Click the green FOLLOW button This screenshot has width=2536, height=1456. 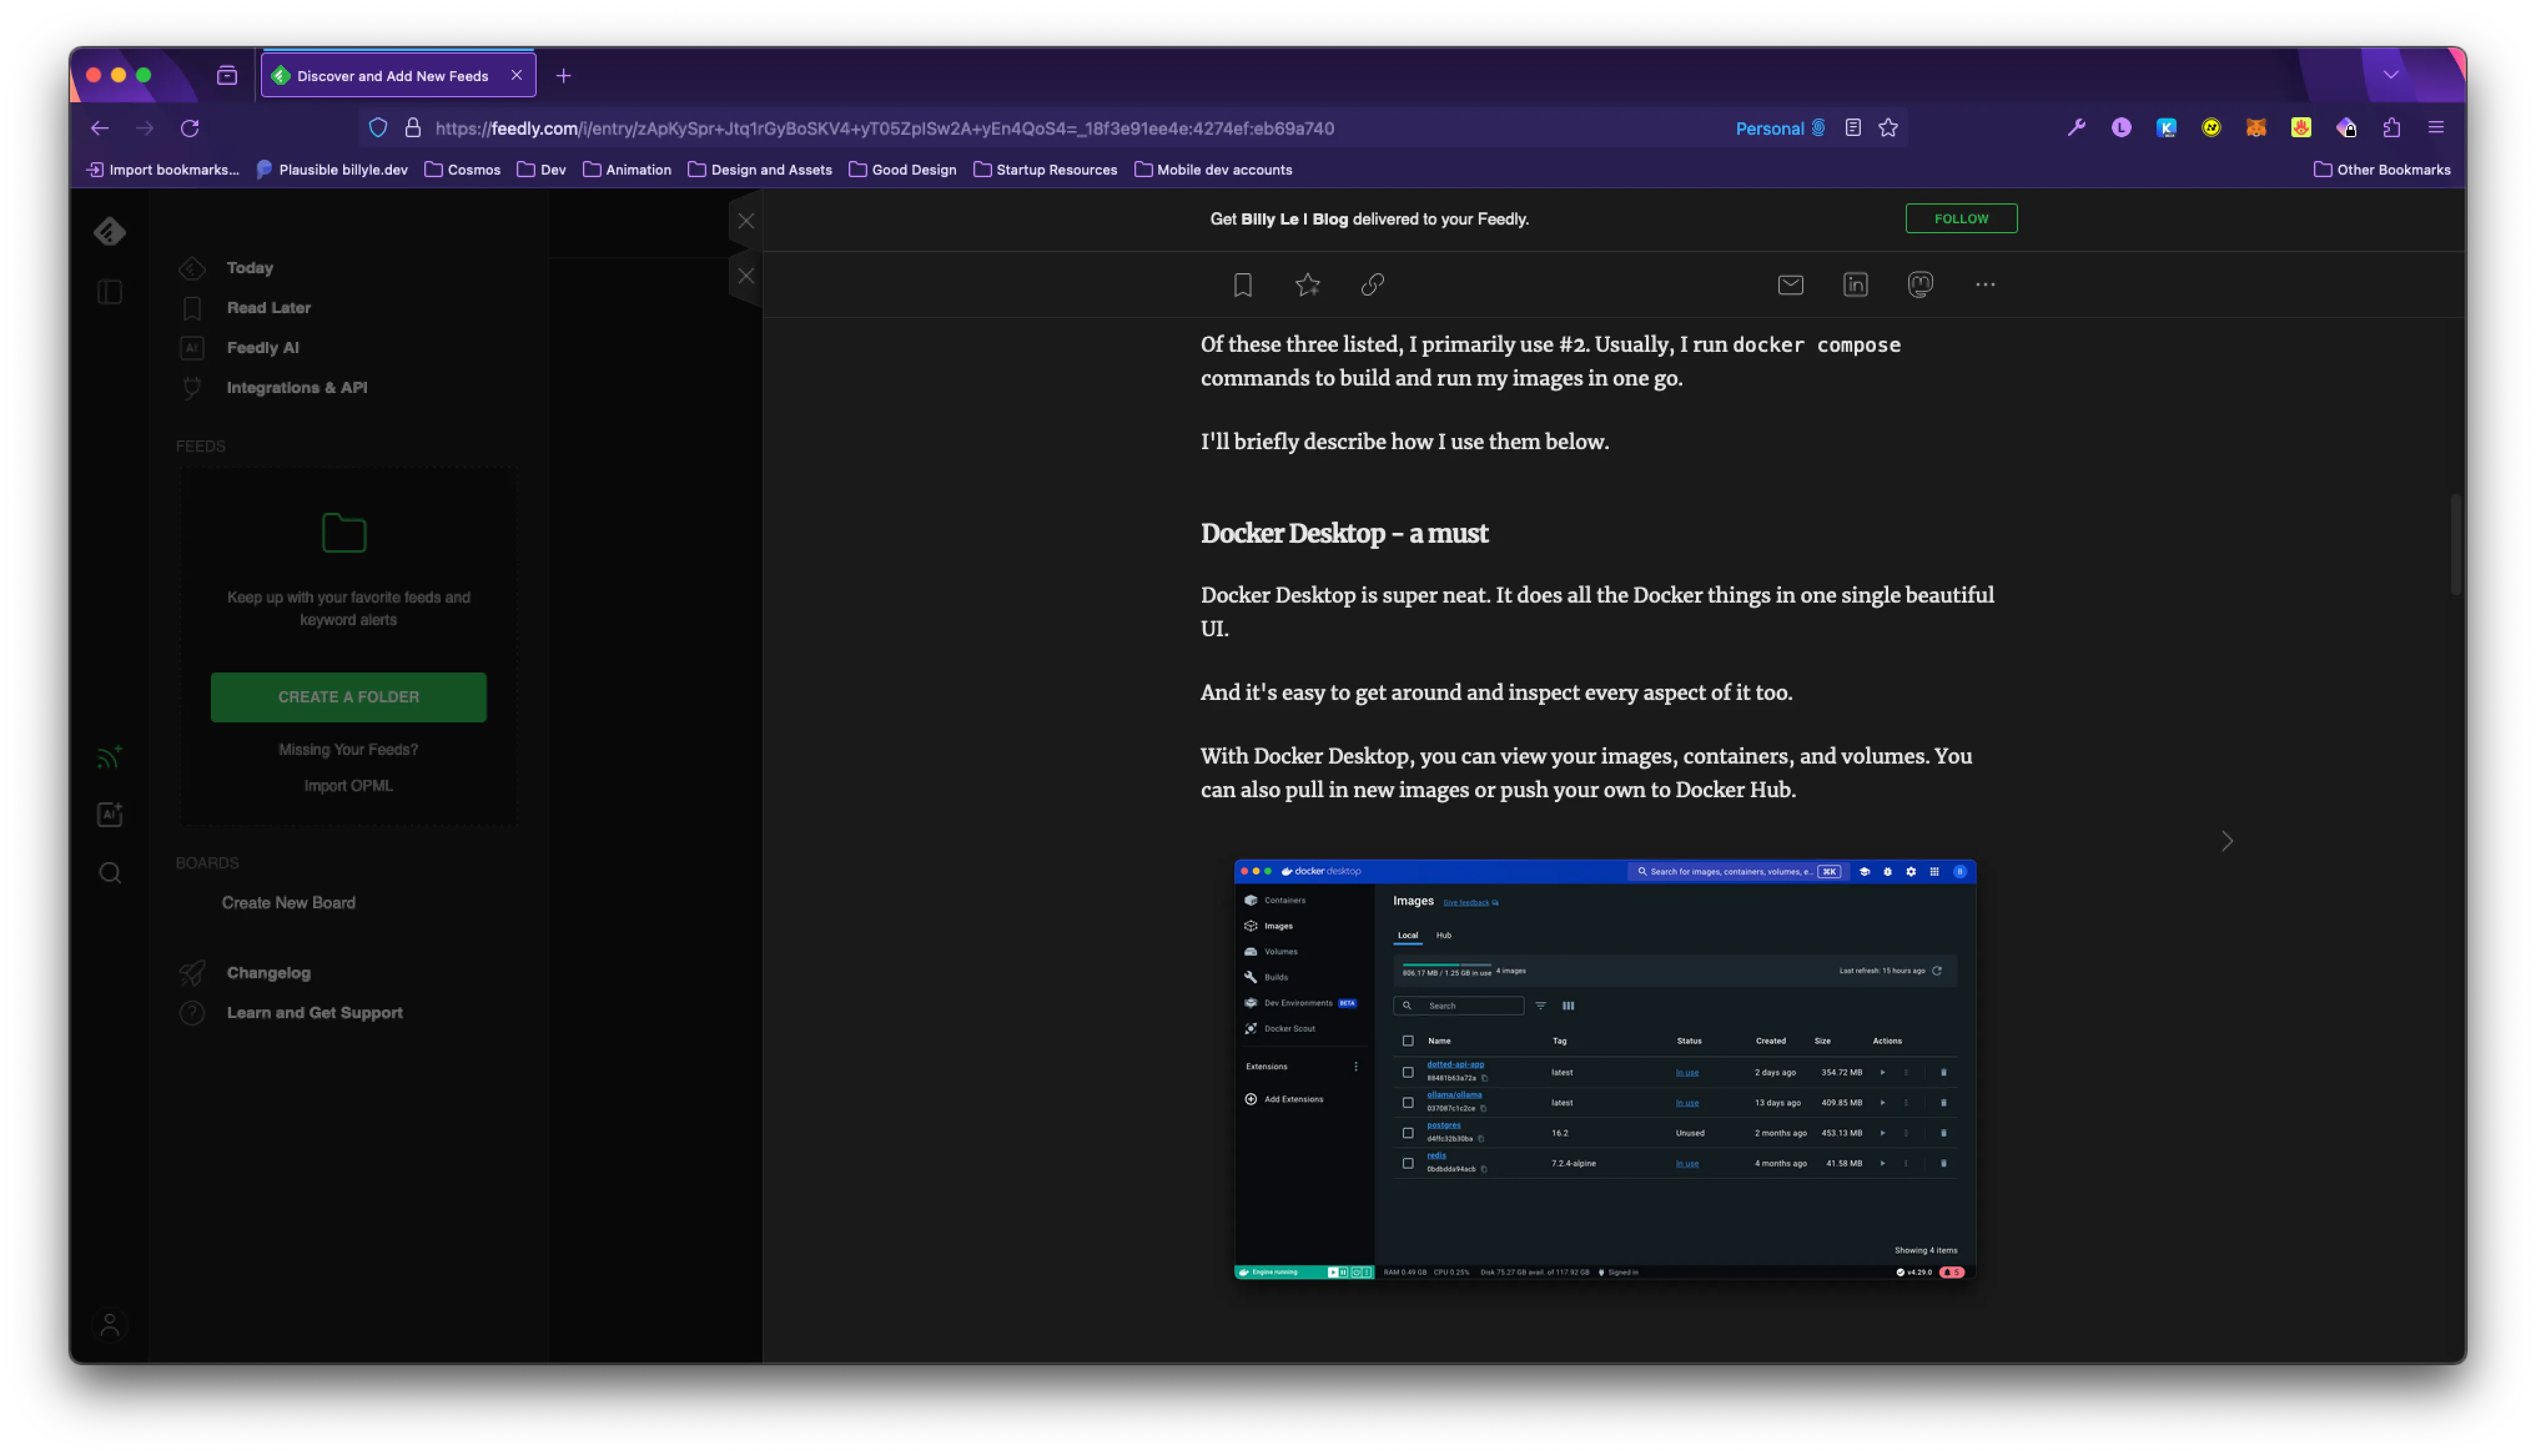[x=1960, y=219]
